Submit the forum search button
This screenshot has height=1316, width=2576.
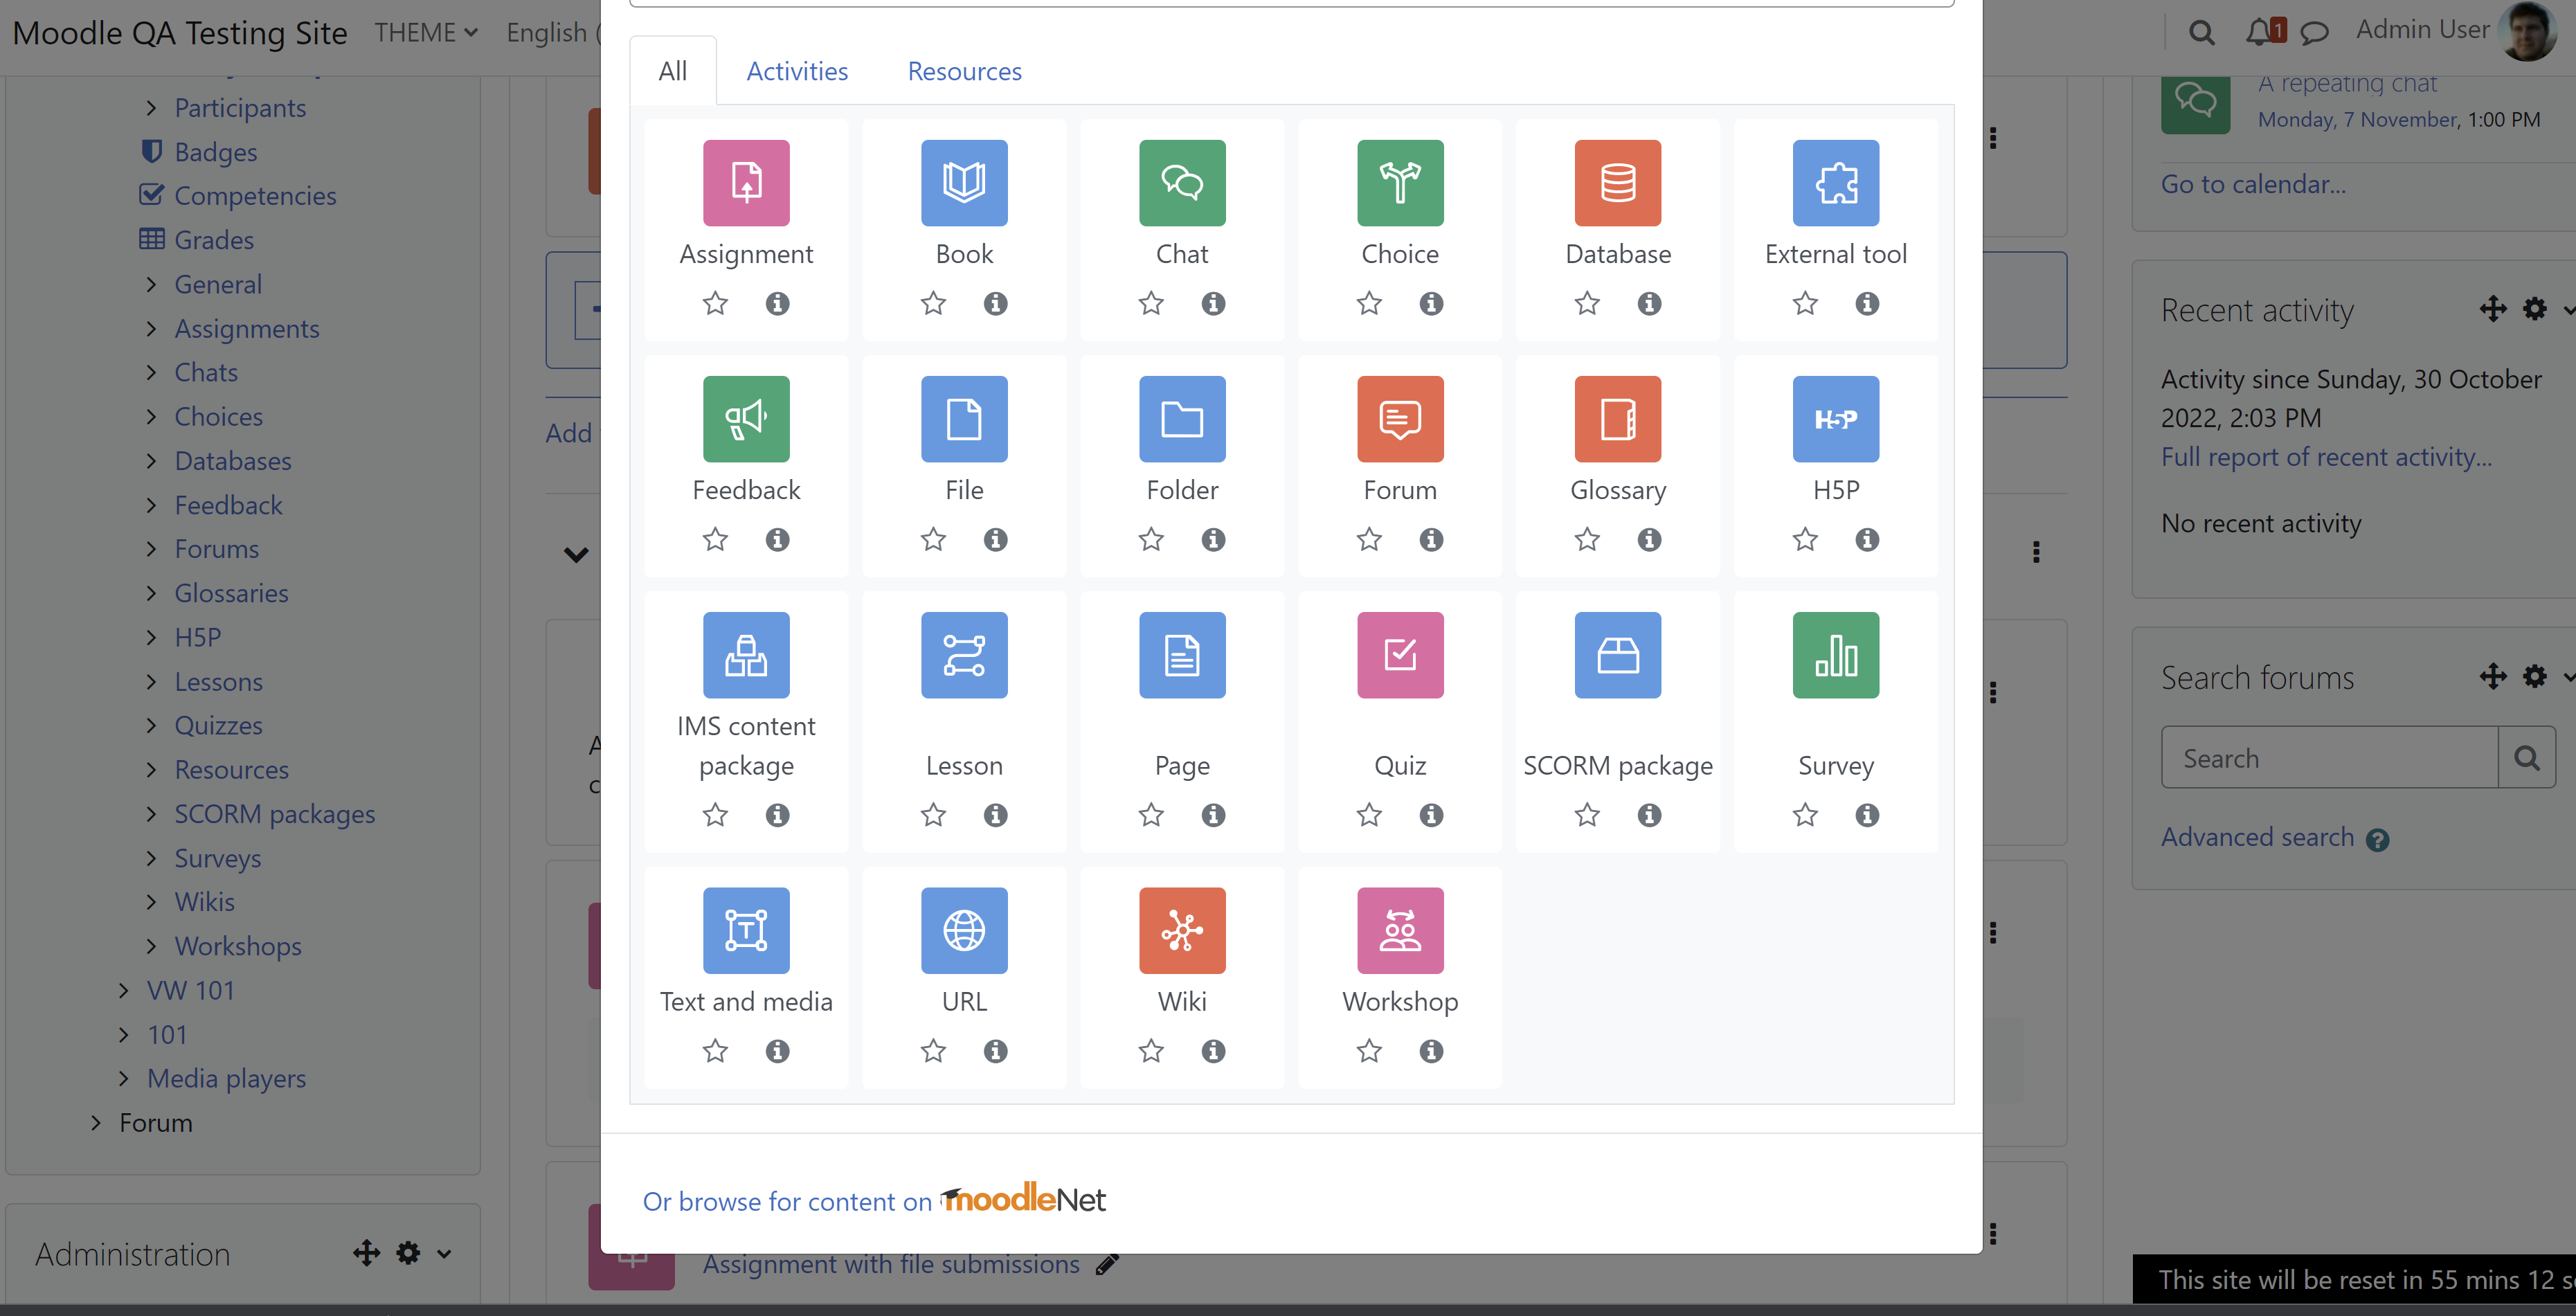pos(2526,758)
